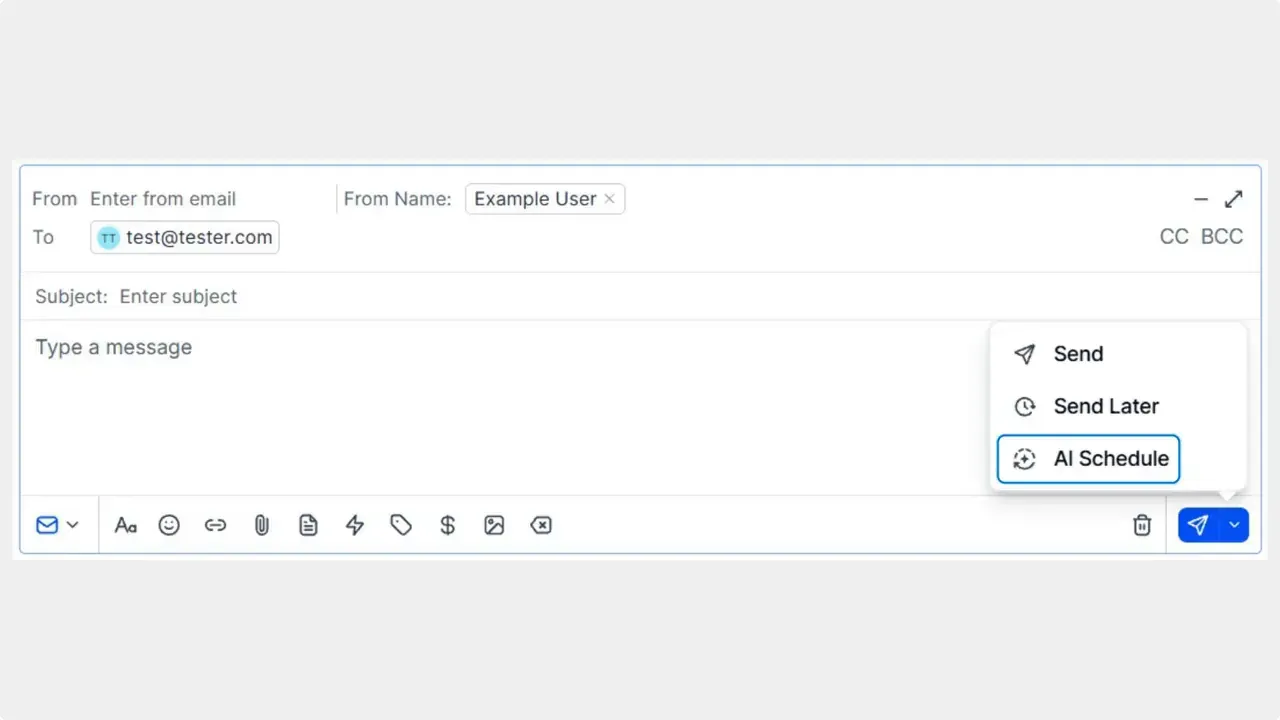Open text formatting with the Aa icon
Image resolution: width=1280 pixels, height=720 pixels.
[x=125, y=525]
